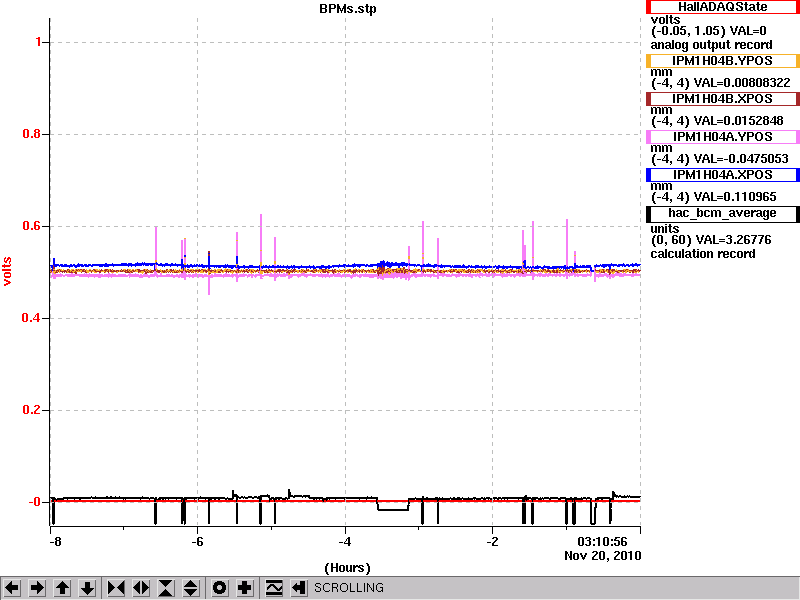The width and height of the screenshot is (800, 600).
Task: Click the outward-pointing horizontal triangles zoom icon
Action: click(141, 588)
